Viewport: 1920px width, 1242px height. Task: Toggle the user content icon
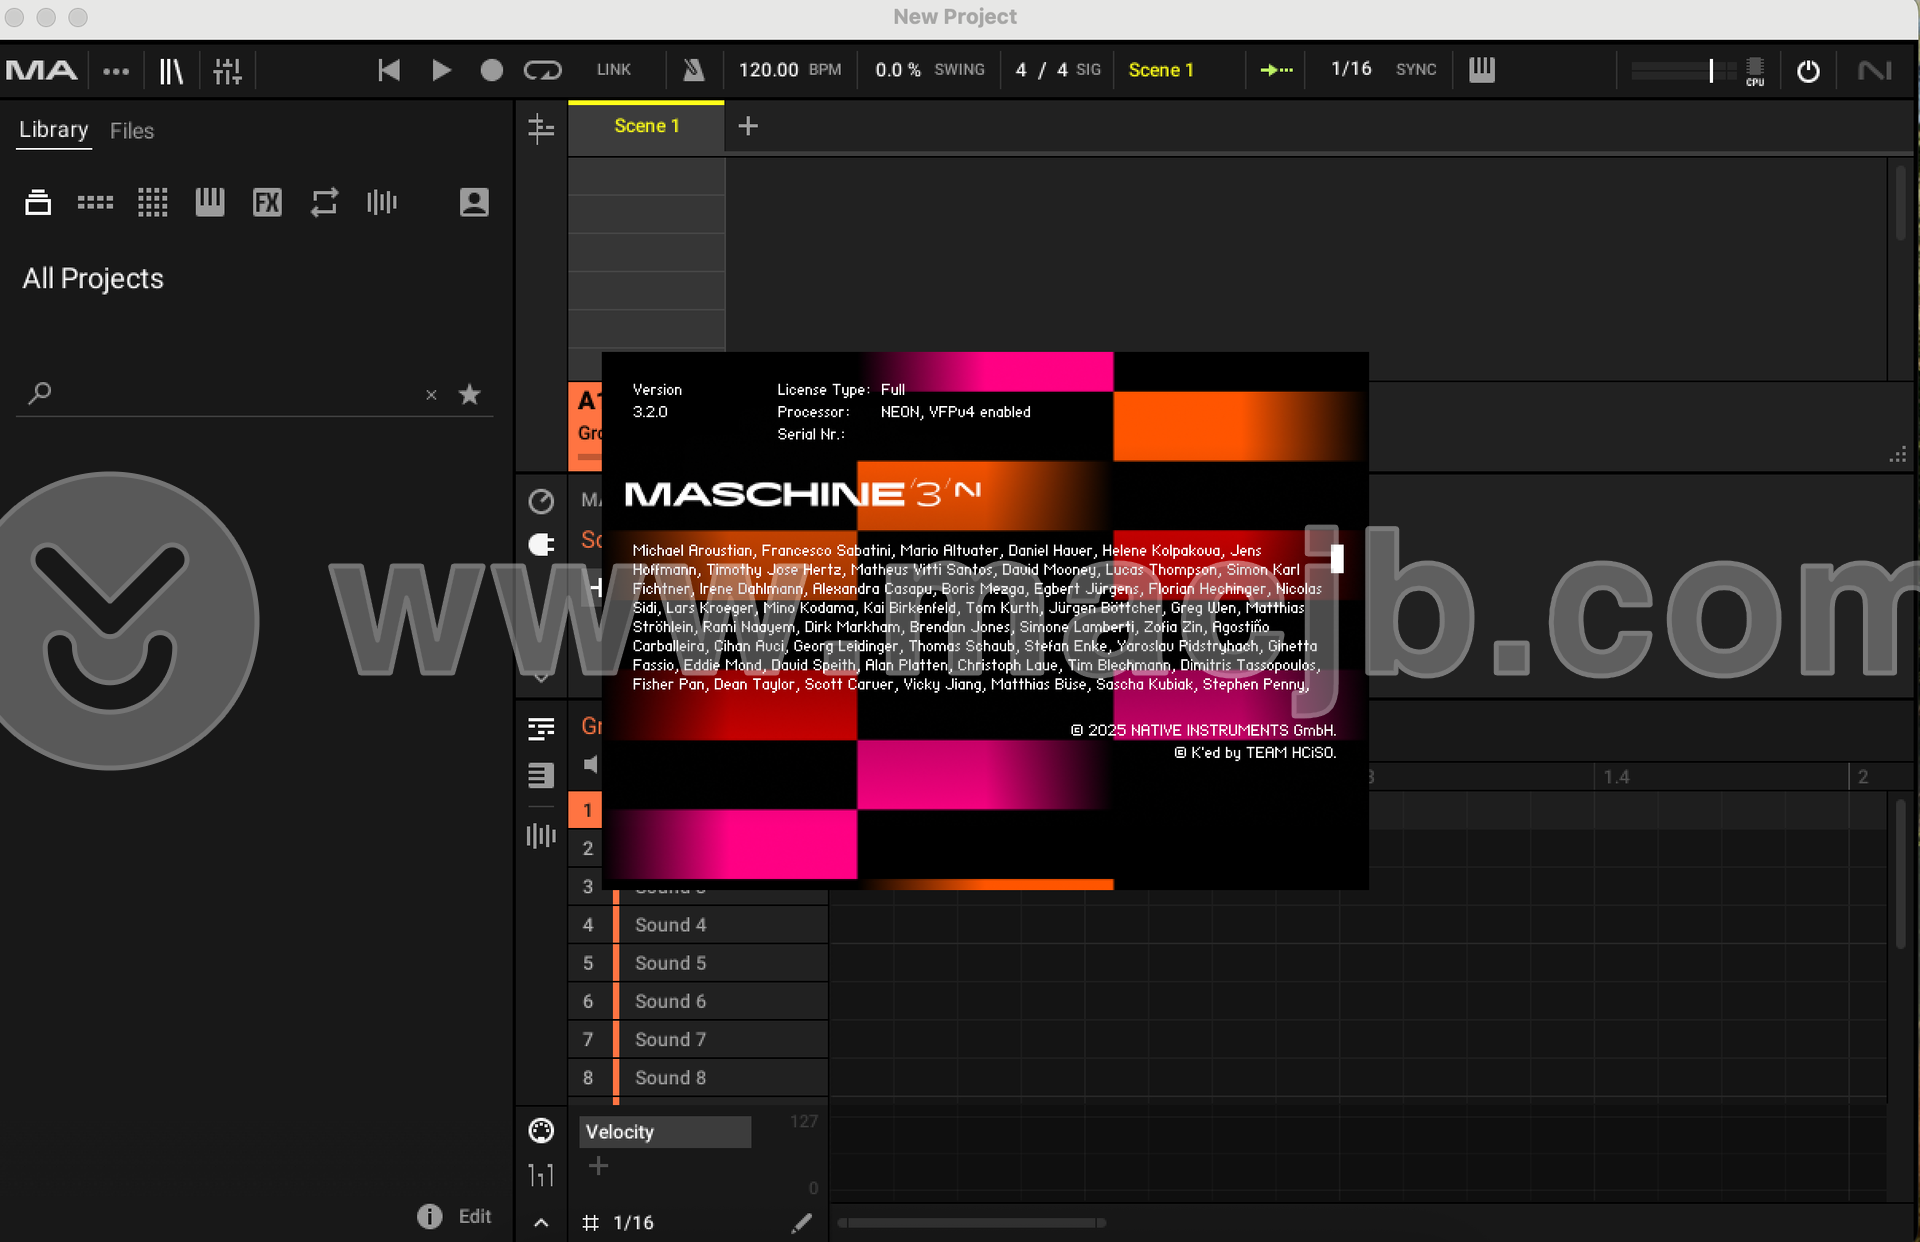(474, 202)
